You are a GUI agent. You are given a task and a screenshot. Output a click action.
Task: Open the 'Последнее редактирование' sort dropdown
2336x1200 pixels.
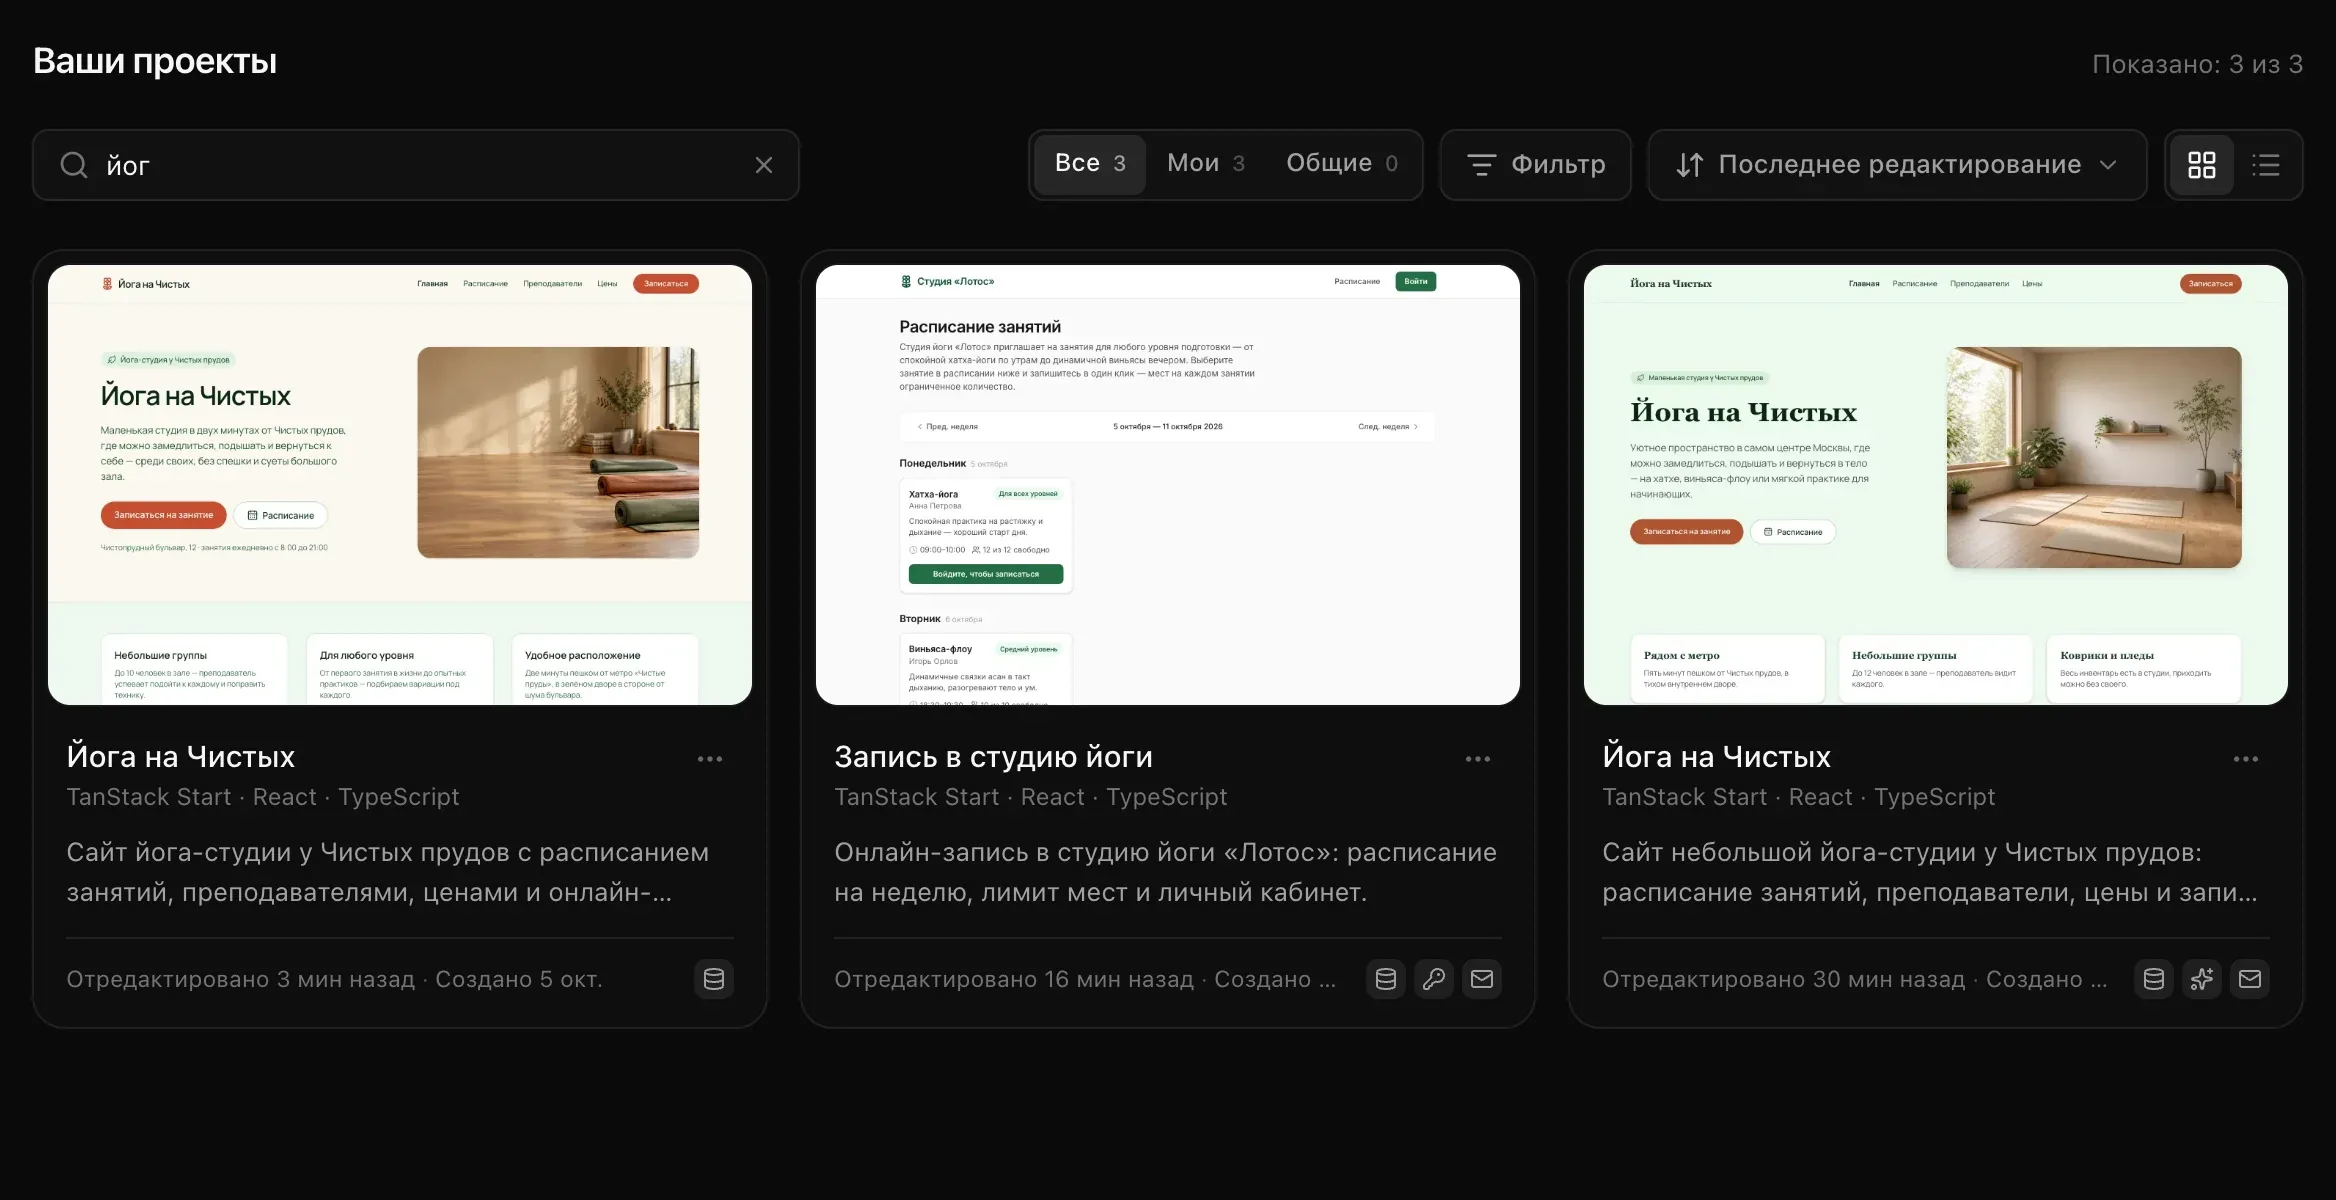[x=1897, y=165]
